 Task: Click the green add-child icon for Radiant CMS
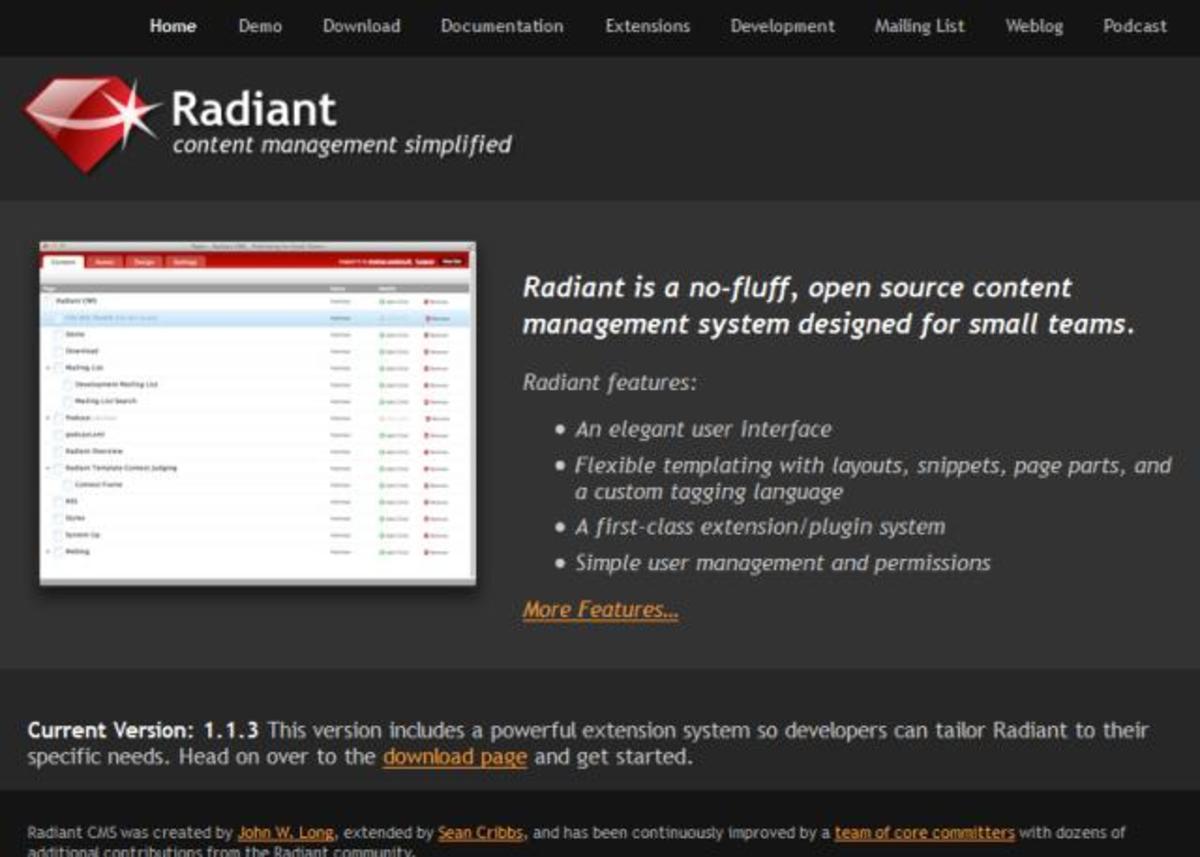coord(389,301)
